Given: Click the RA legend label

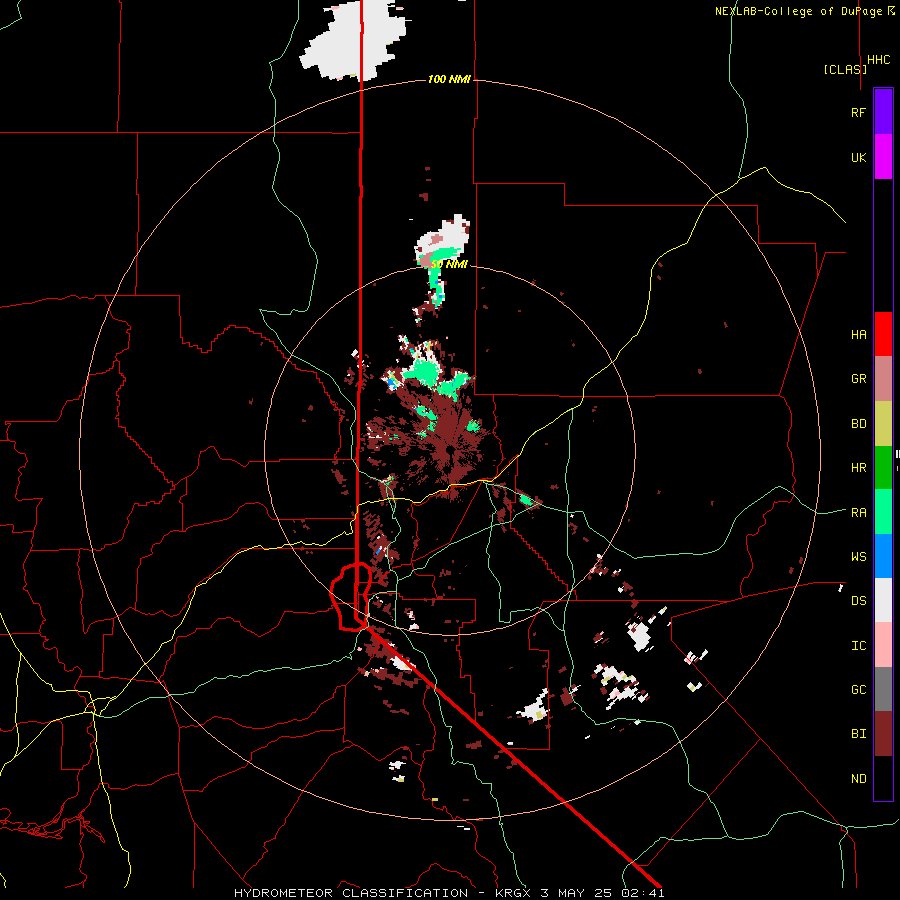Looking at the screenshot, I should click(858, 513).
